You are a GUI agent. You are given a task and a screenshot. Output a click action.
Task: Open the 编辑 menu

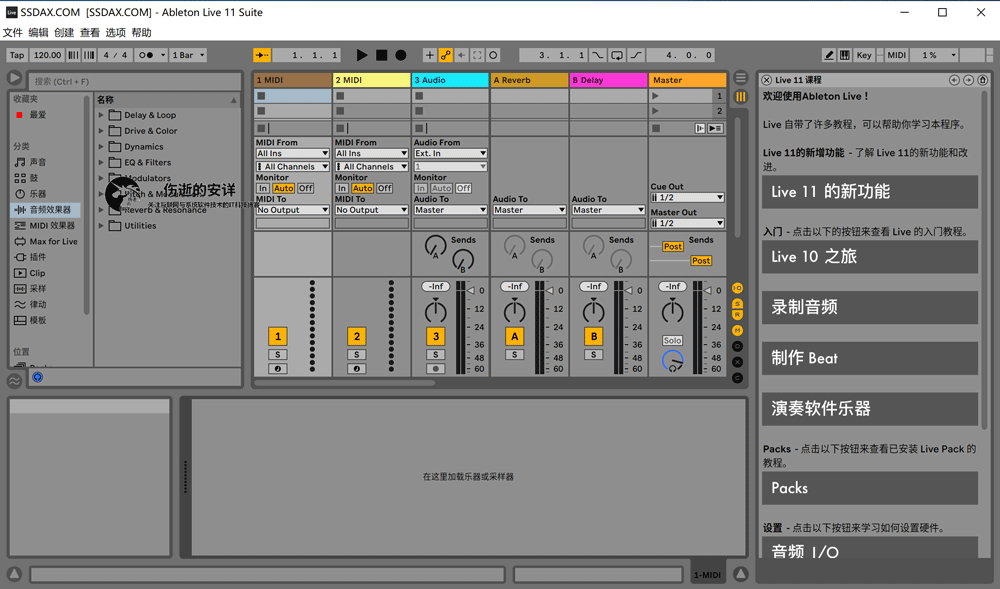click(x=38, y=33)
